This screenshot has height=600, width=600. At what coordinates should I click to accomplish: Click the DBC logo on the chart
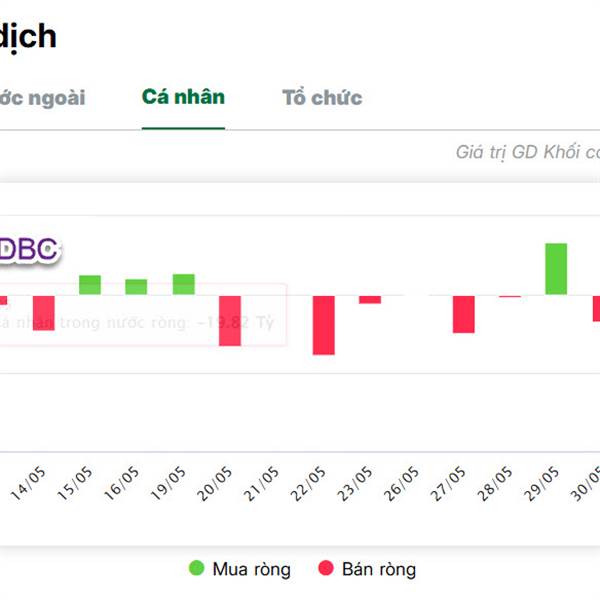pyautogui.click(x=29, y=250)
